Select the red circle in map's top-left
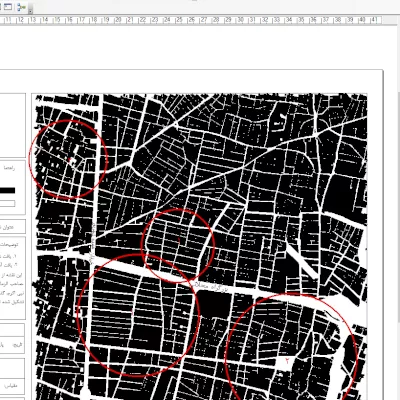Viewport: 400px width, 400px height. pos(68,159)
